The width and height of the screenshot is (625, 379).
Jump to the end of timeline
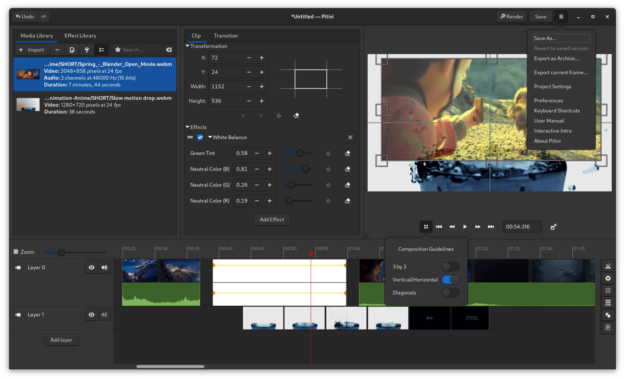click(491, 227)
